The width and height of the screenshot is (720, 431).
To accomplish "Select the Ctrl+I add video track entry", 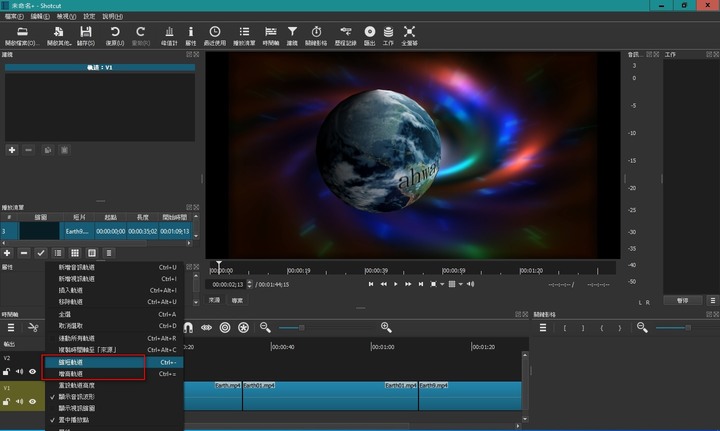I will (114, 279).
